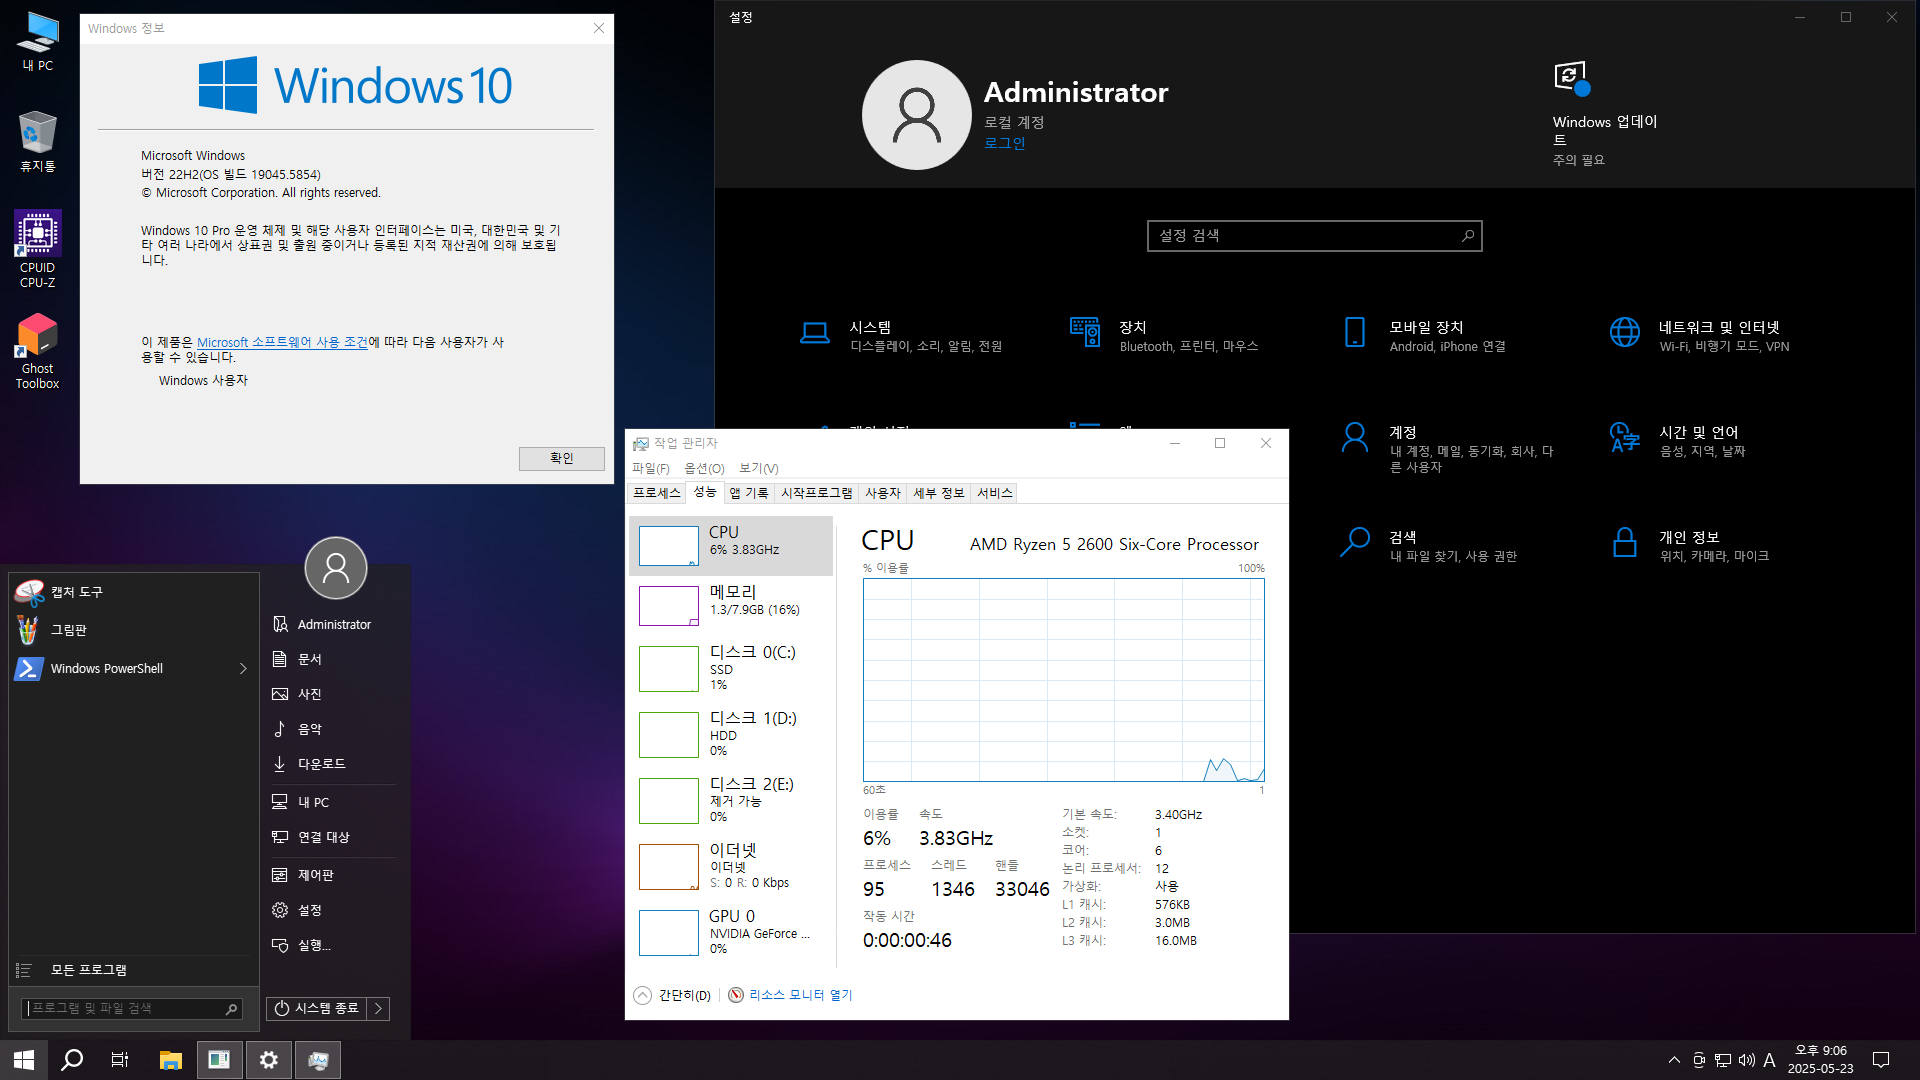Viewport: 1920px width, 1080px height.
Task: Click the start menu user avatar picture
Action: (335, 568)
